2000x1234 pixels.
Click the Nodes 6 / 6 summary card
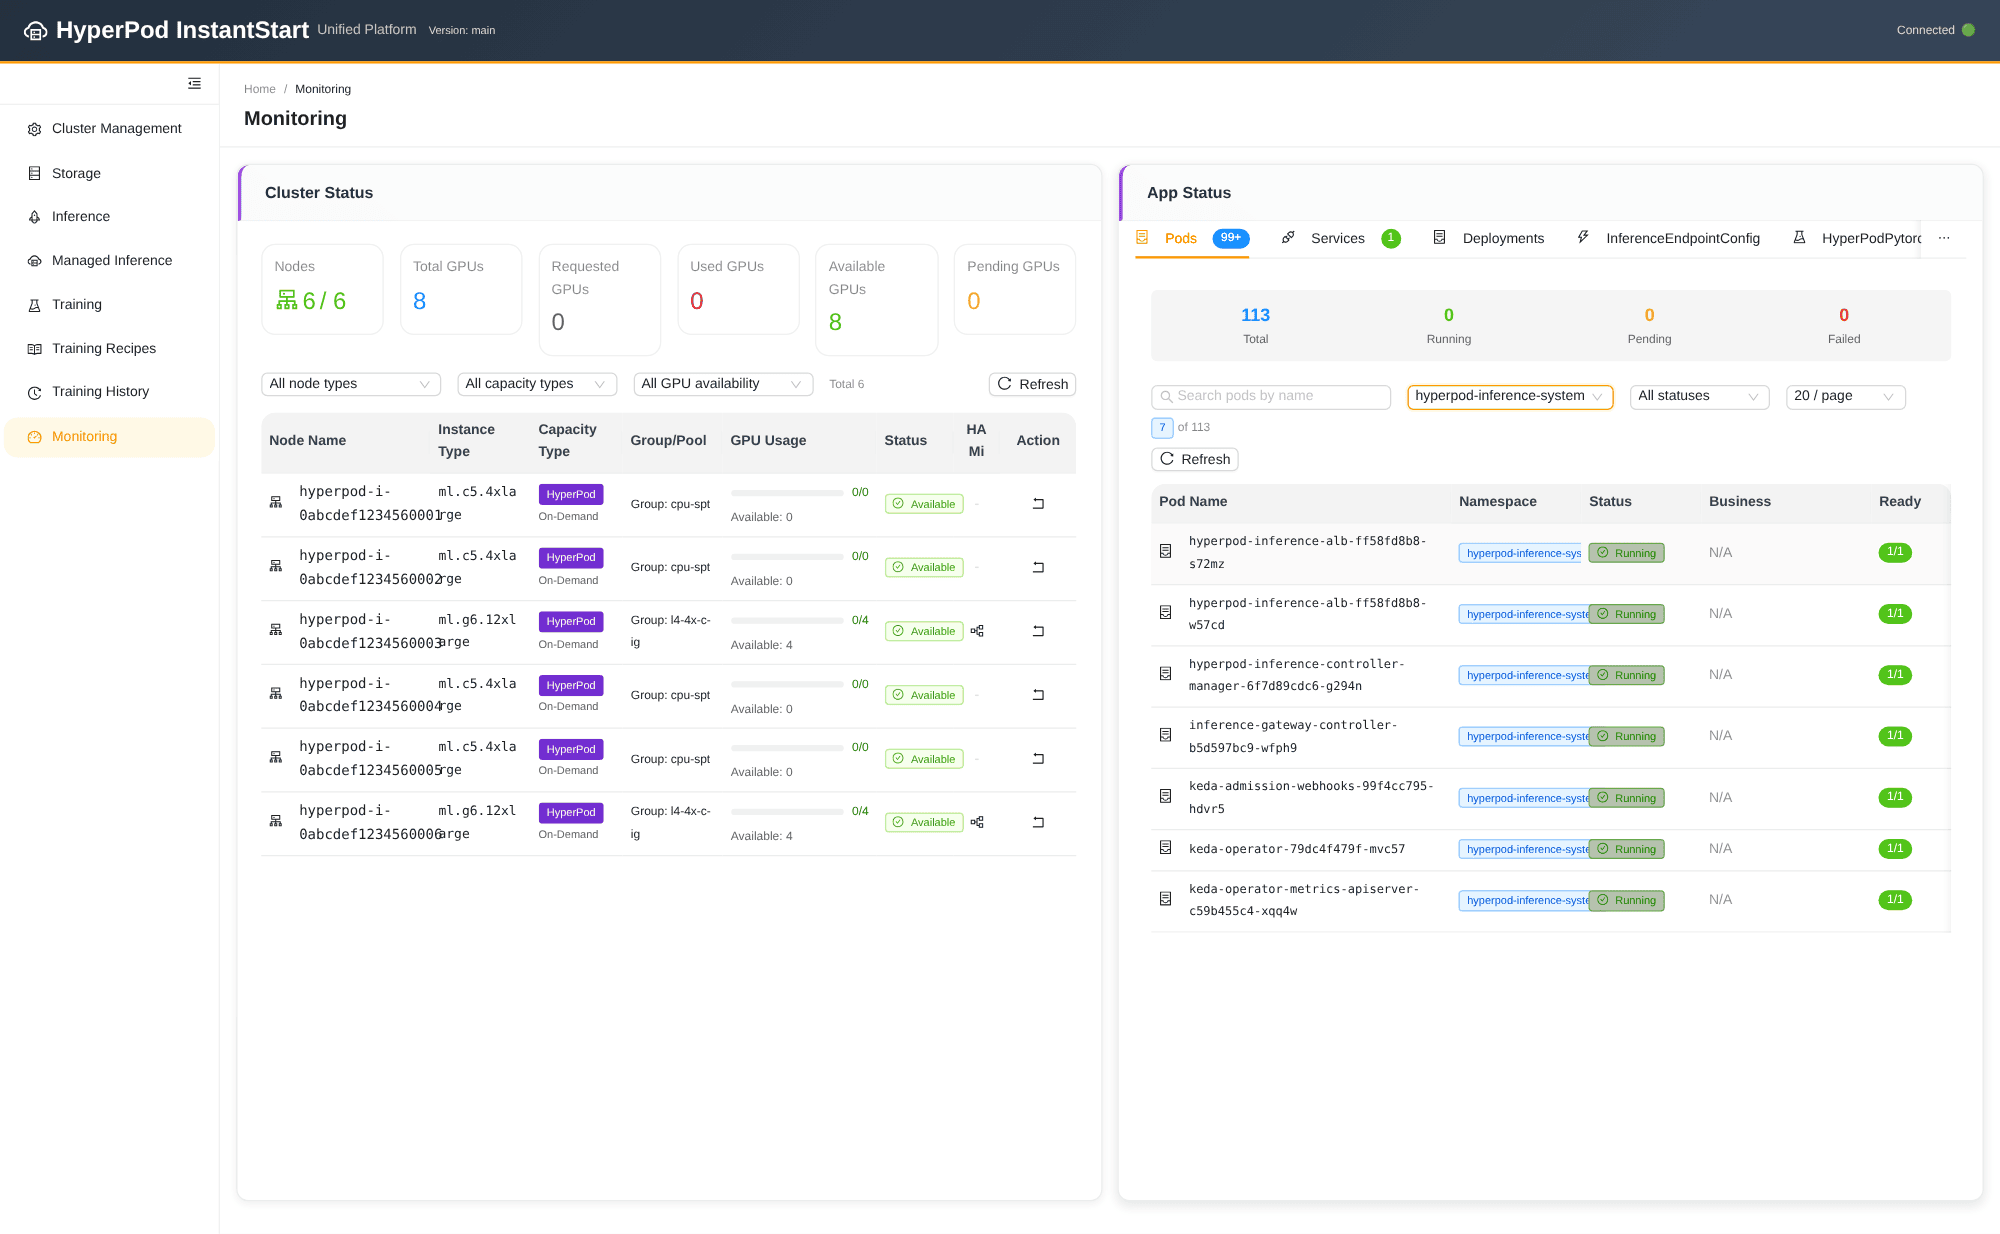[x=322, y=289]
